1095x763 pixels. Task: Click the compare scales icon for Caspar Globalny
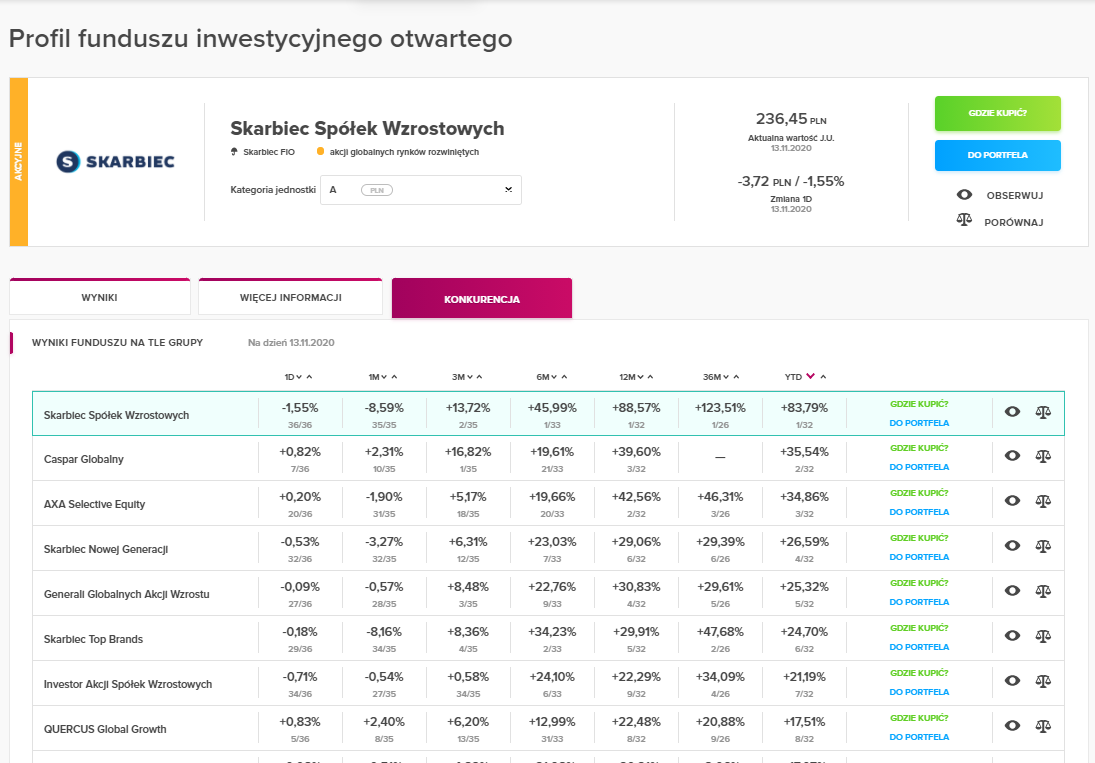click(x=1043, y=456)
